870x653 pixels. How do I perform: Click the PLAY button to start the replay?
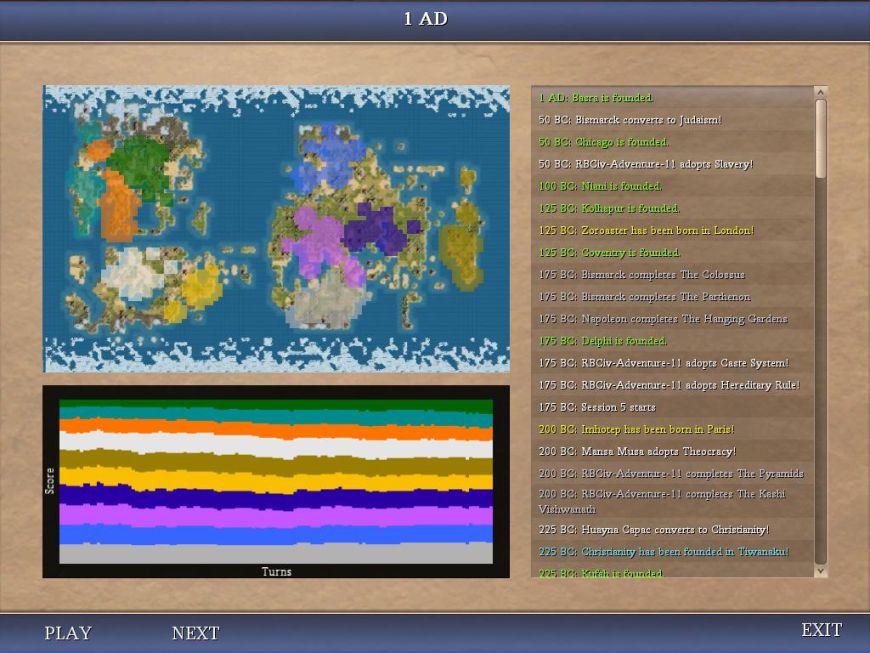tap(68, 632)
